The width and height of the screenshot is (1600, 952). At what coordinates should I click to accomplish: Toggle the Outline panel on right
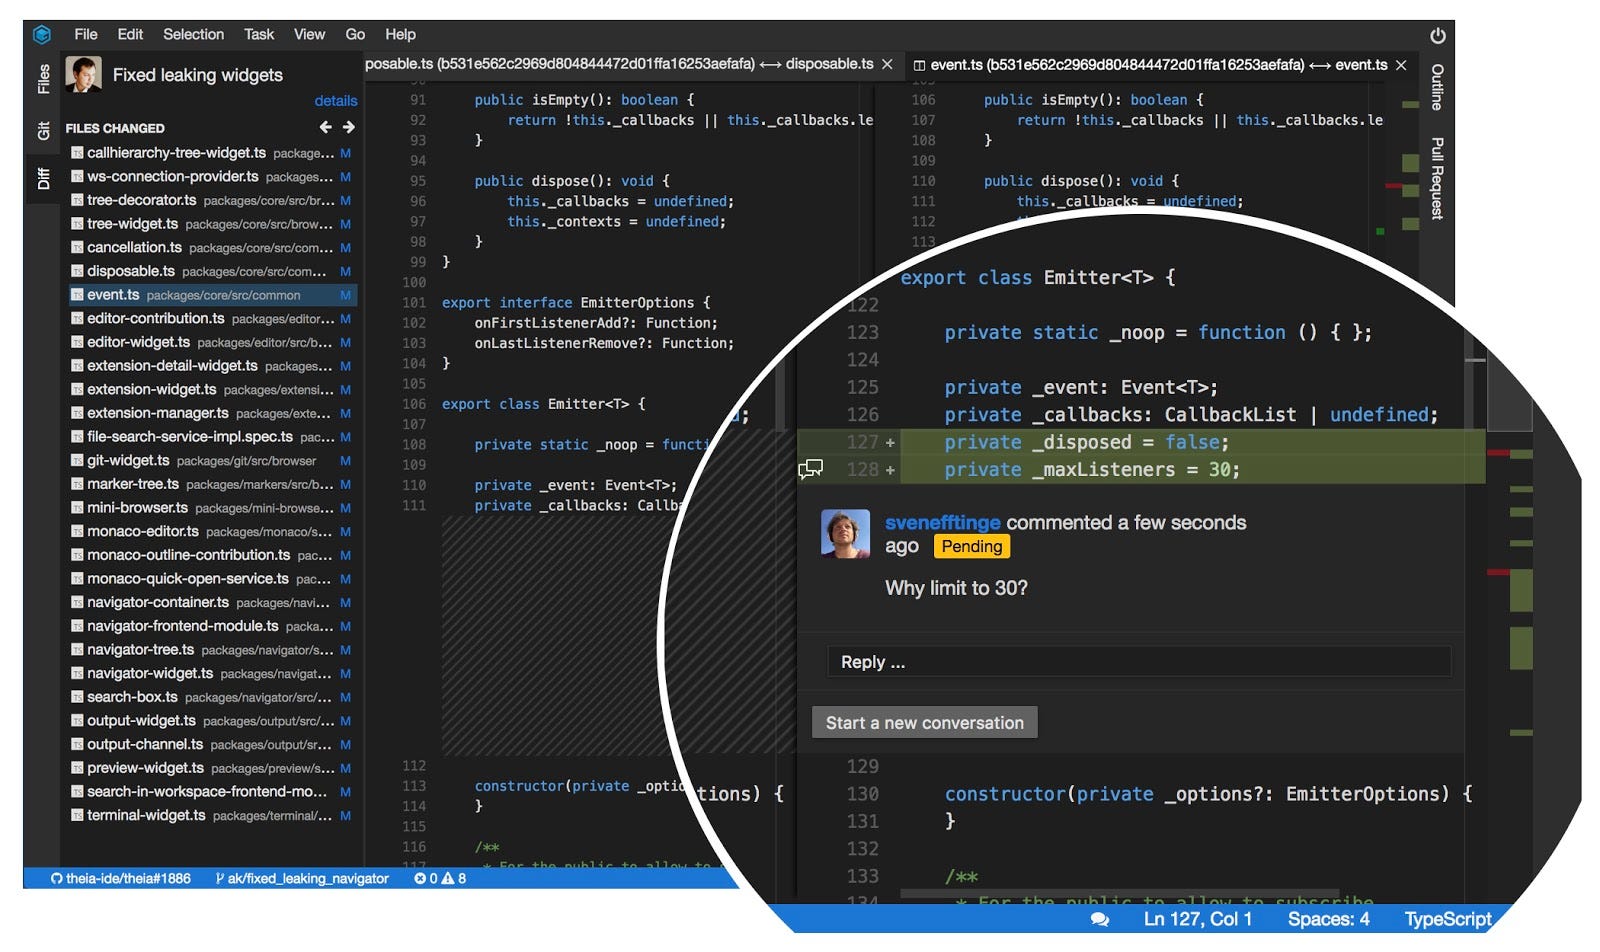tap(1437, 87)
